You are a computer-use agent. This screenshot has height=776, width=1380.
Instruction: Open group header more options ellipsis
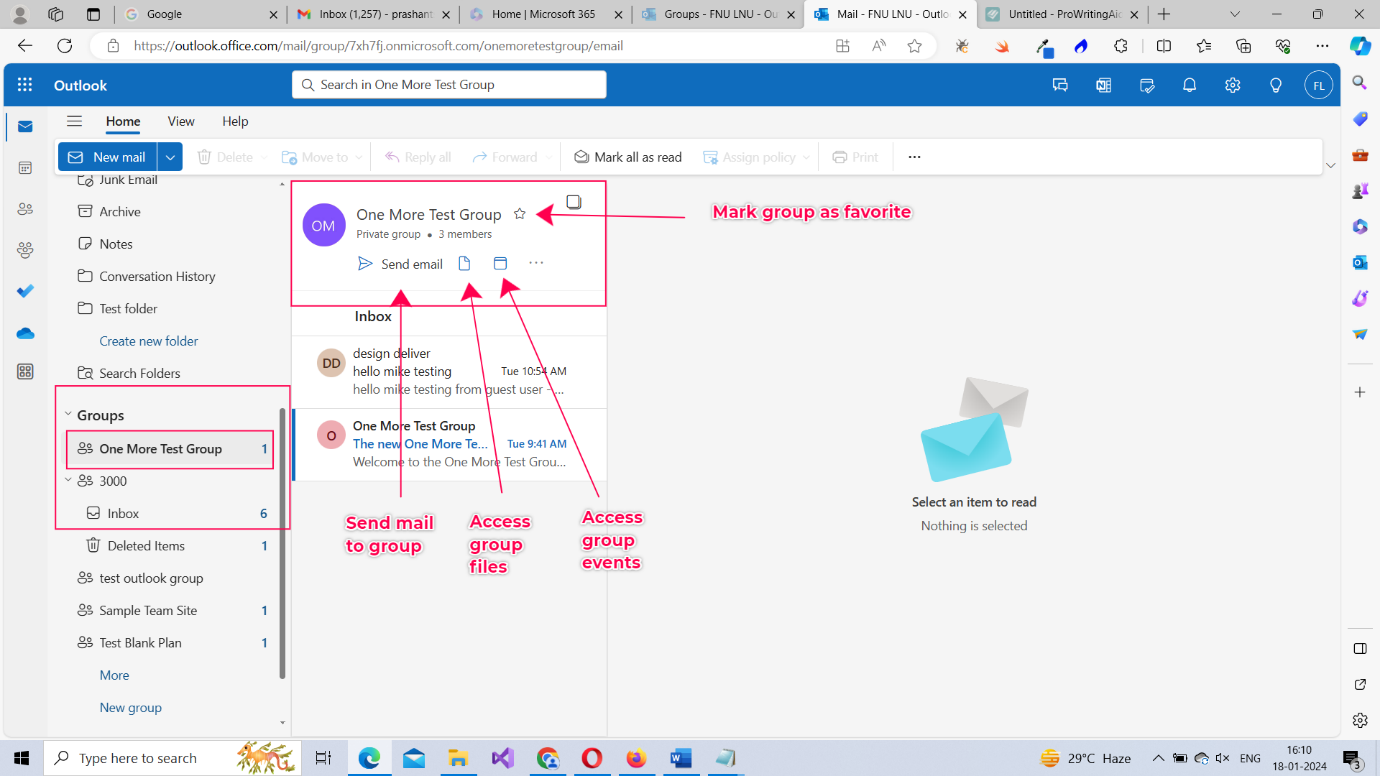(536, 263)
